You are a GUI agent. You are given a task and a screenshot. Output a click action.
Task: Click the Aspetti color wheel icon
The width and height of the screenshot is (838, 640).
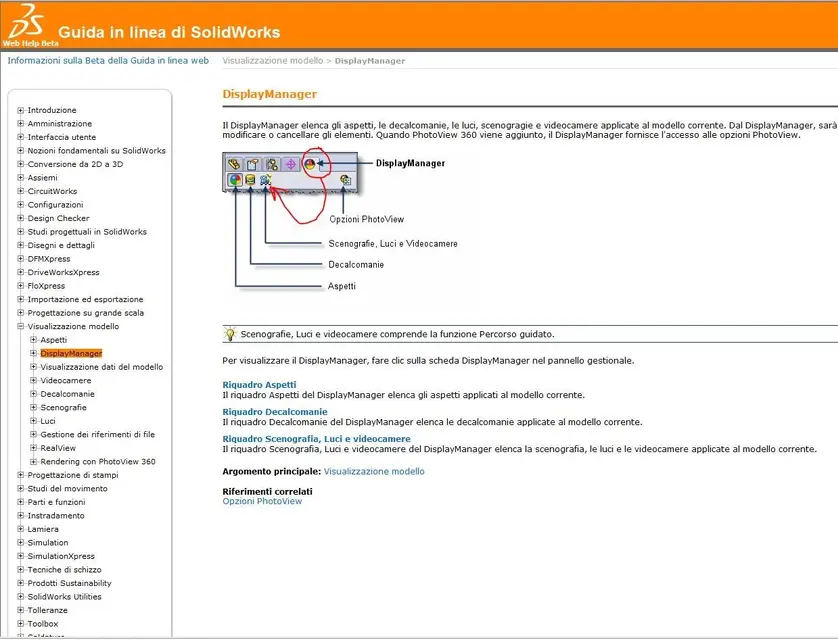coord(235,180)
